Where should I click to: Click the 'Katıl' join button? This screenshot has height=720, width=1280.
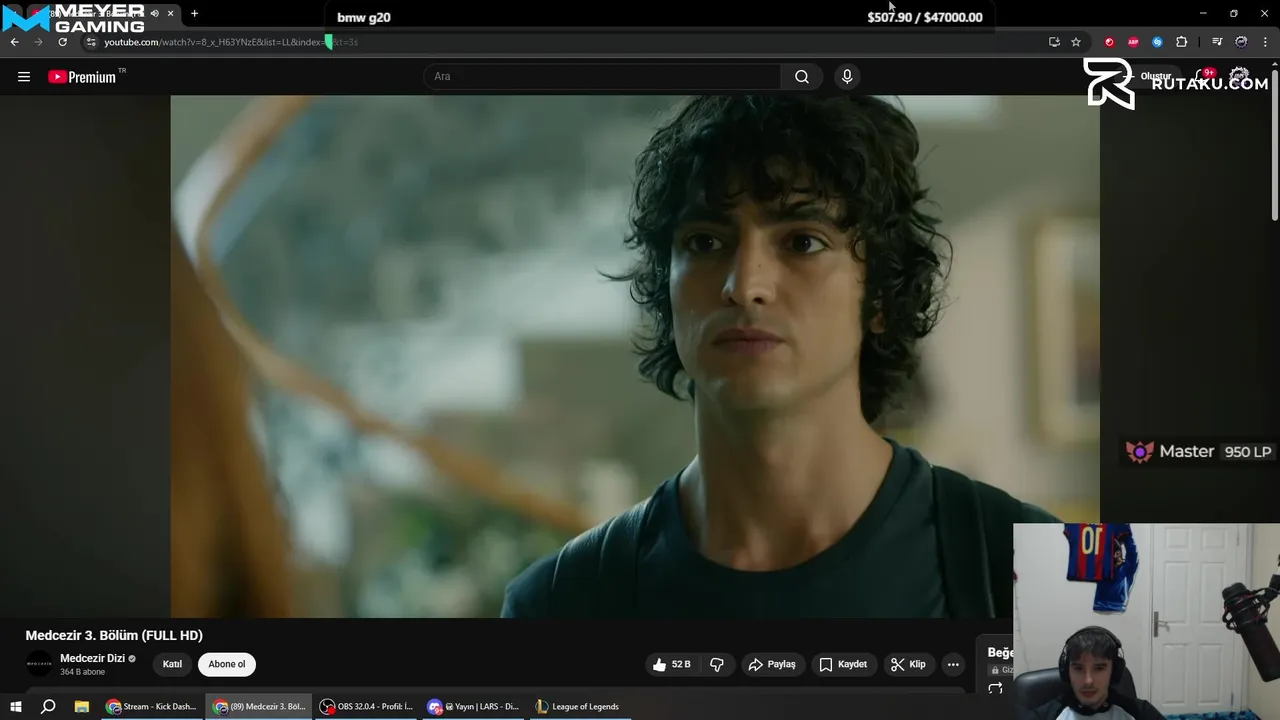tap(173, 664)
